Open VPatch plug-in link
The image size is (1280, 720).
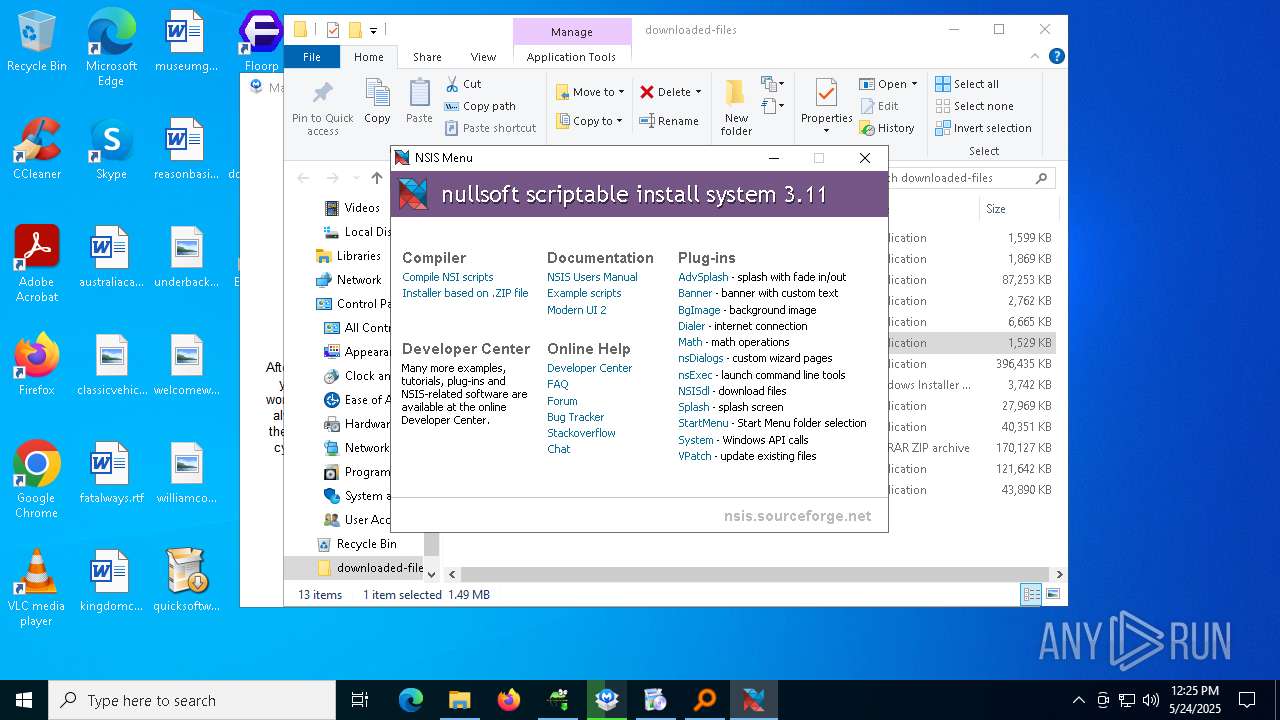695,456
